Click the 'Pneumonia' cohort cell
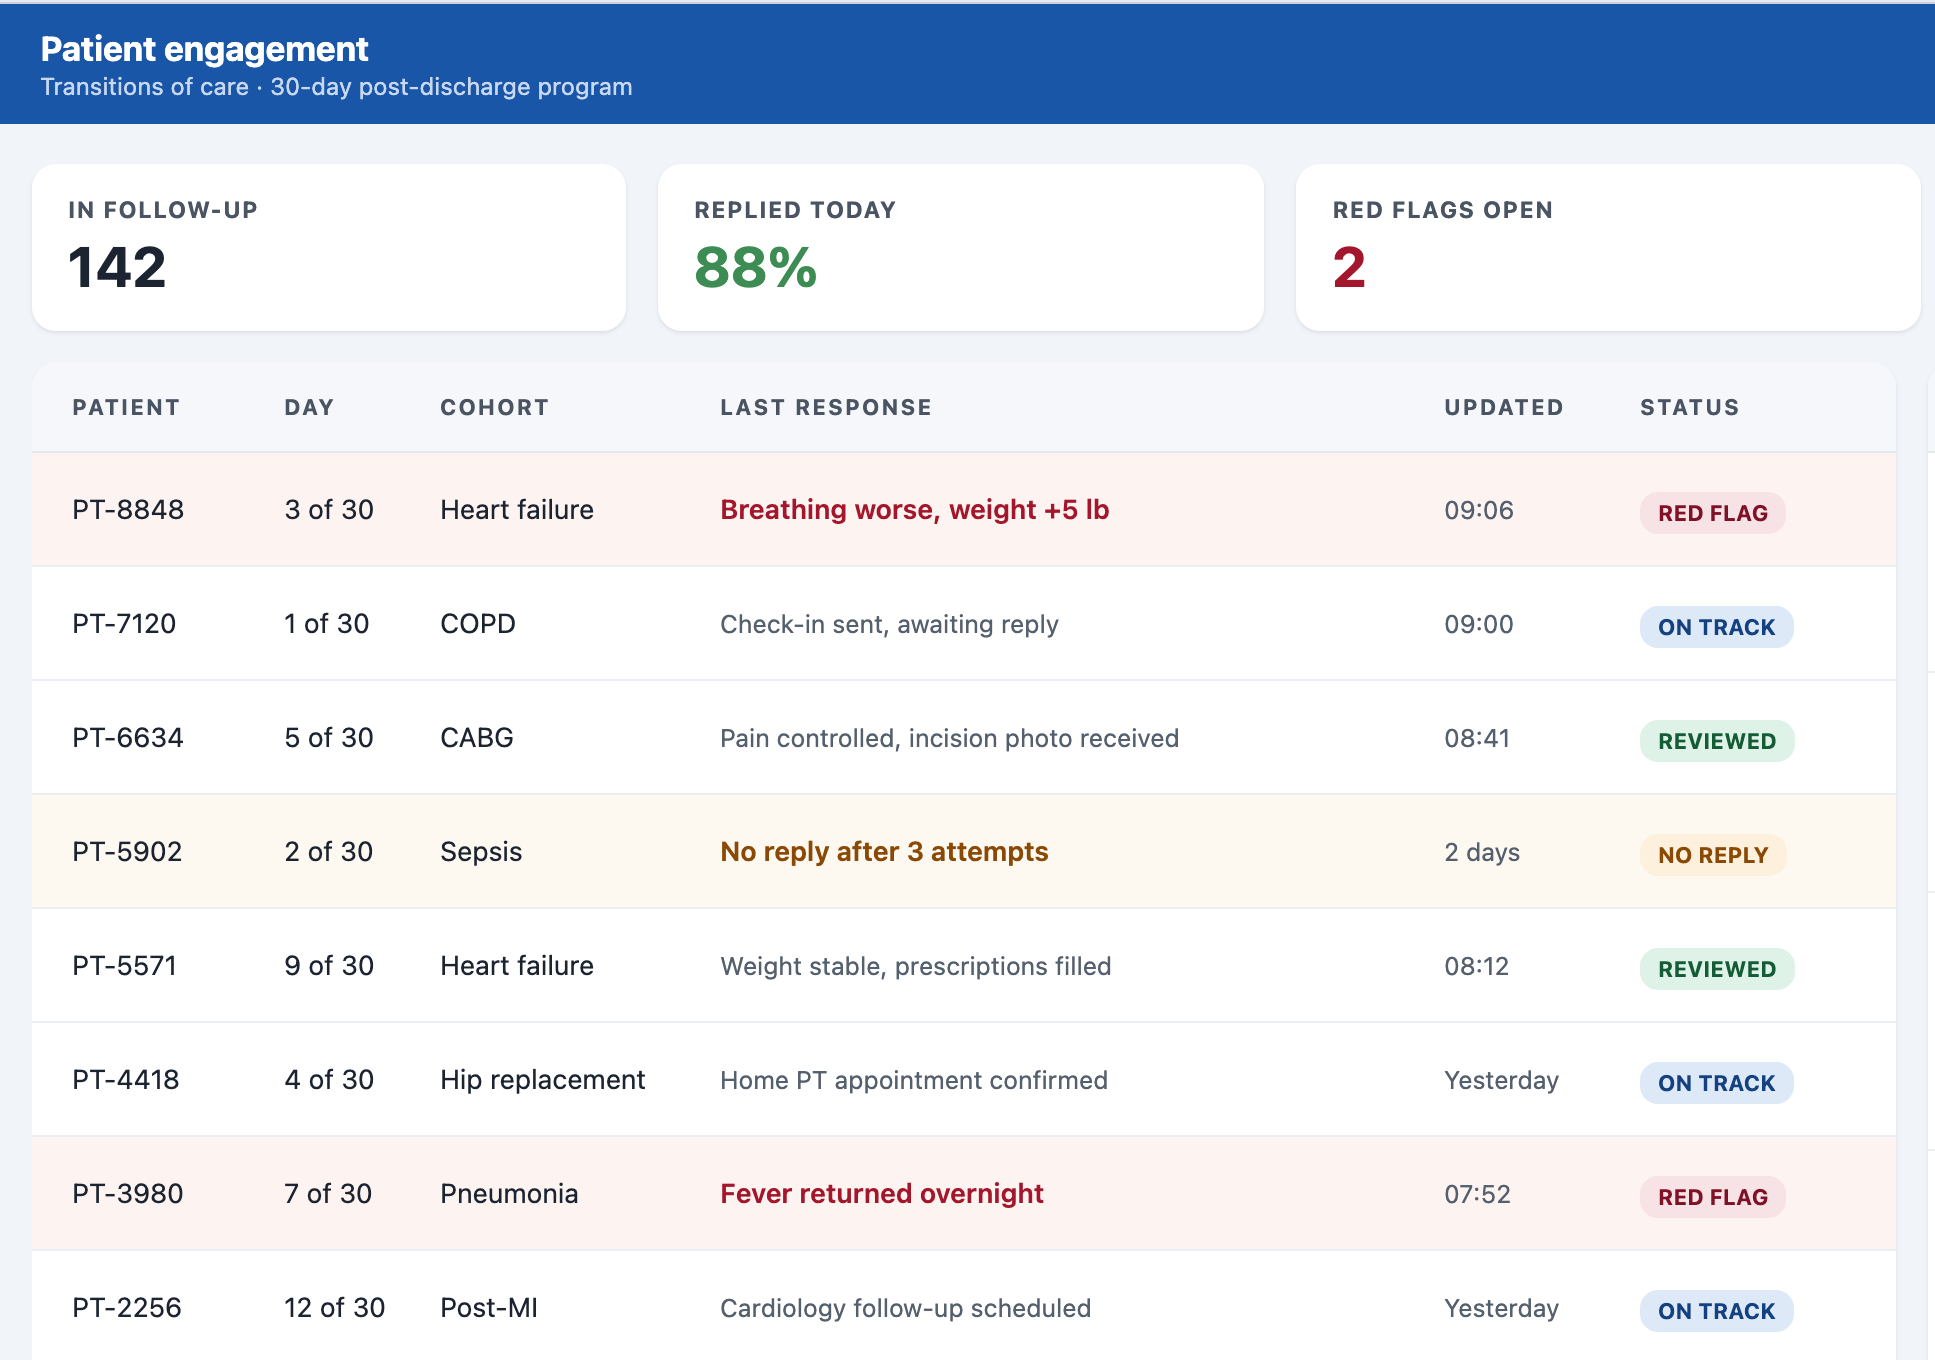The width and height of the screenshot is (1935, 1360). [509, 1194]
